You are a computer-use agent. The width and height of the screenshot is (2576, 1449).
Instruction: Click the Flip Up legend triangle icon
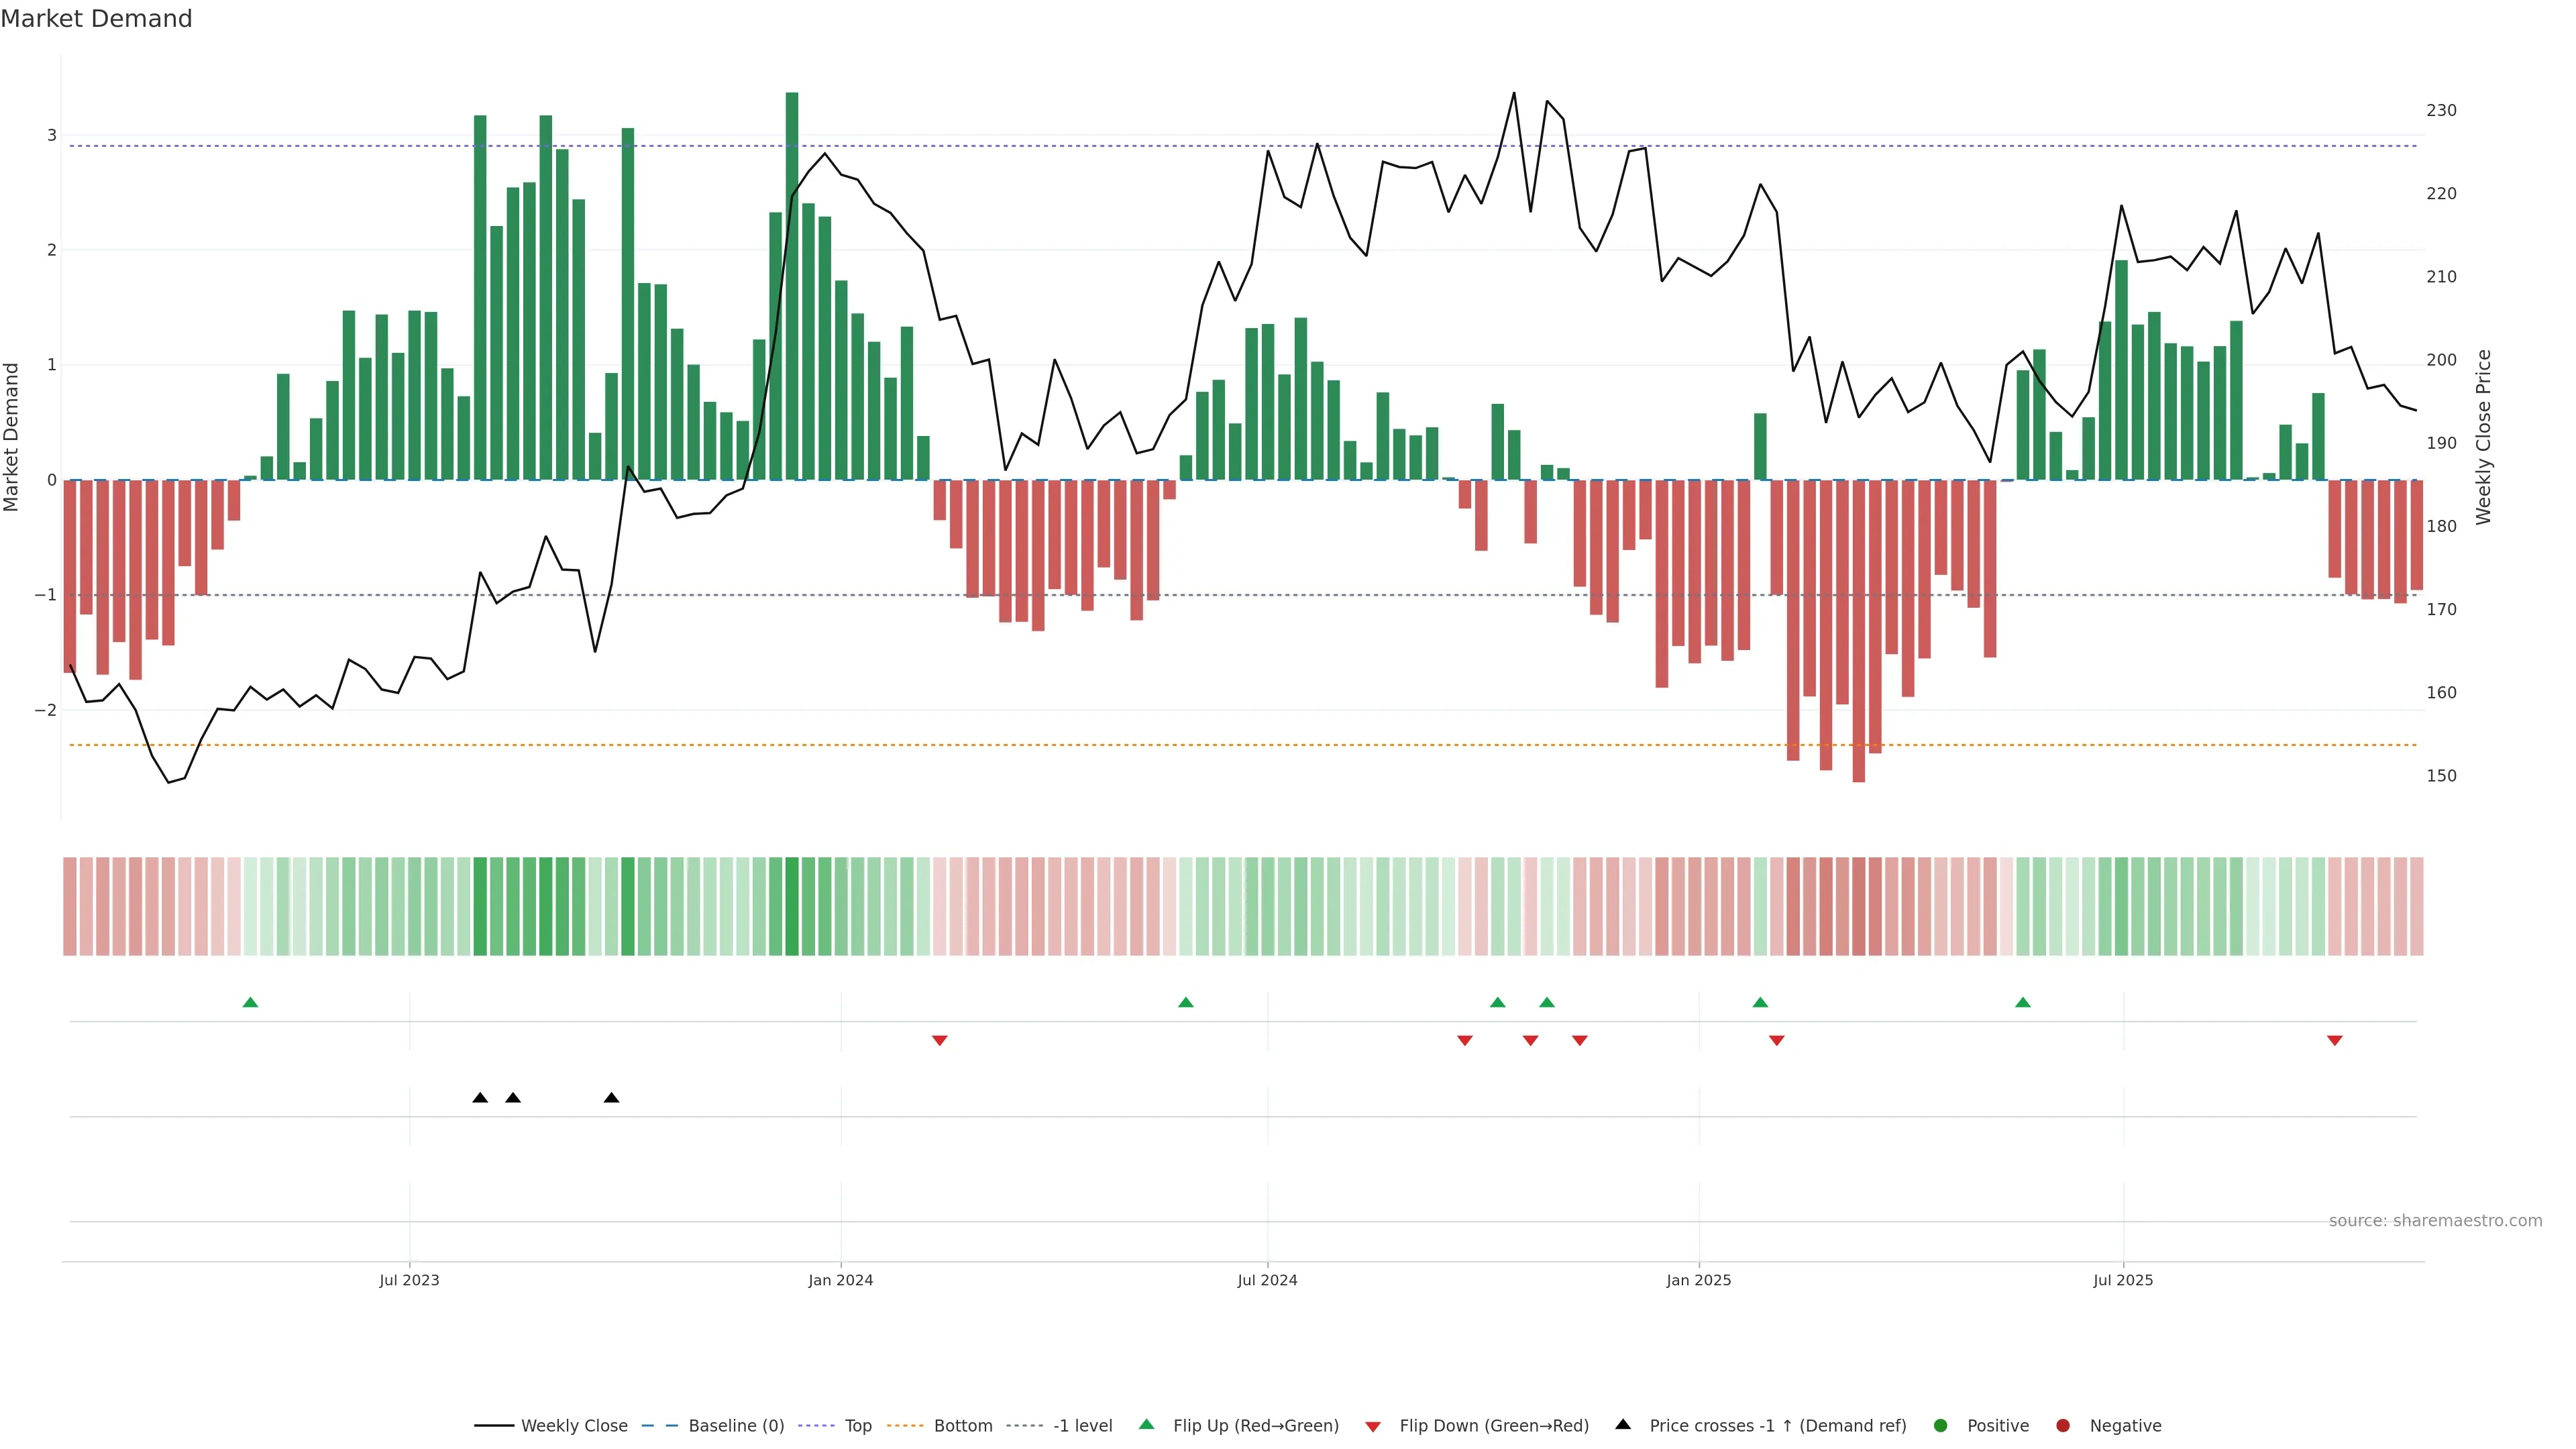[x=1146, y=1424]
